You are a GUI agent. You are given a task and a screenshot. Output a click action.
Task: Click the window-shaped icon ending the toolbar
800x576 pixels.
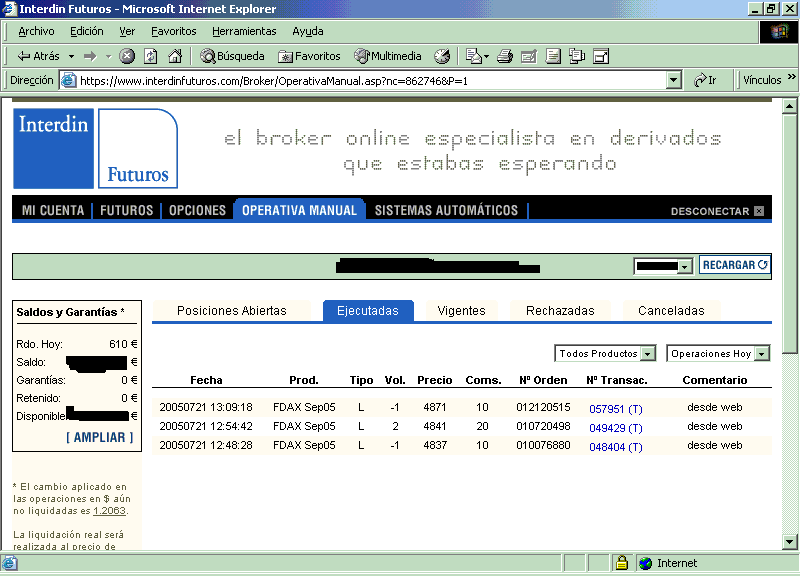[601, 56]
